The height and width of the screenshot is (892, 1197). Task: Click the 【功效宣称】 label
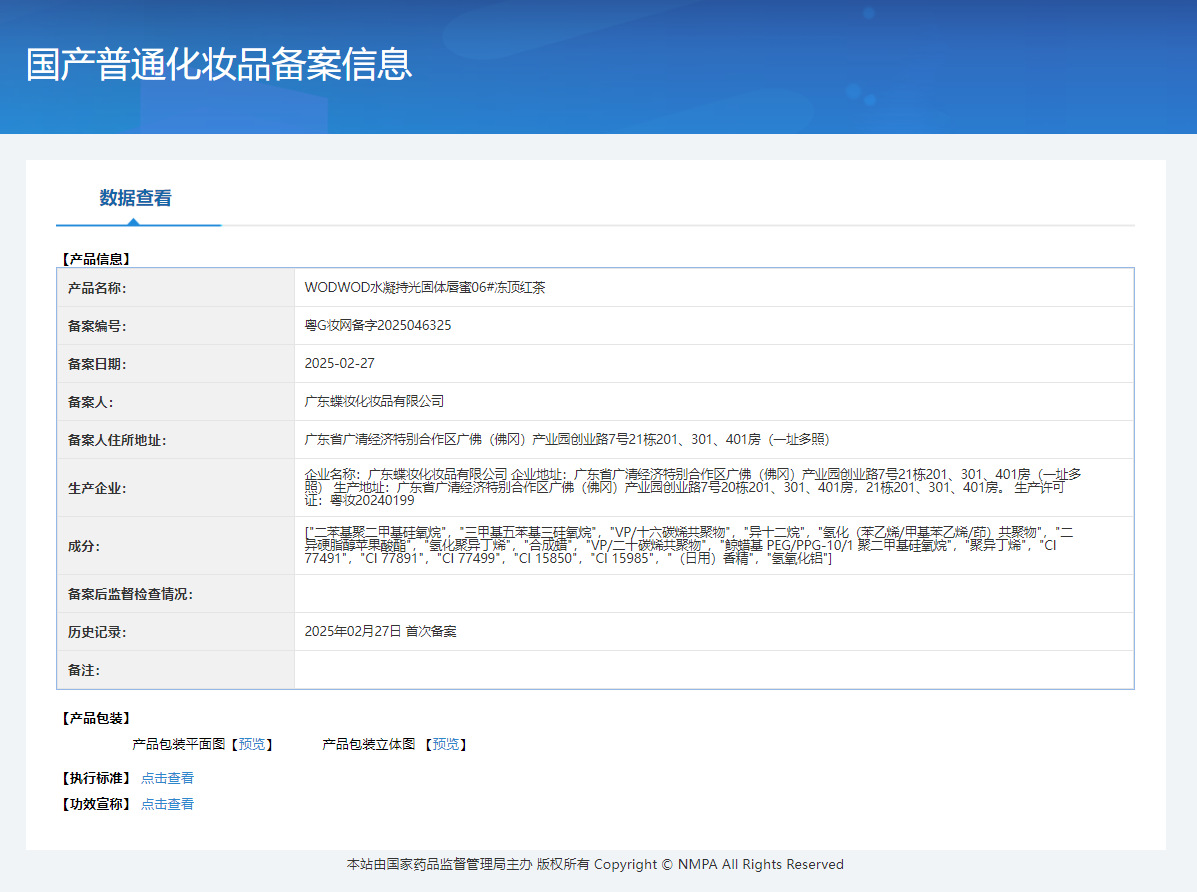pyautogui.click(x=96, y=804)
